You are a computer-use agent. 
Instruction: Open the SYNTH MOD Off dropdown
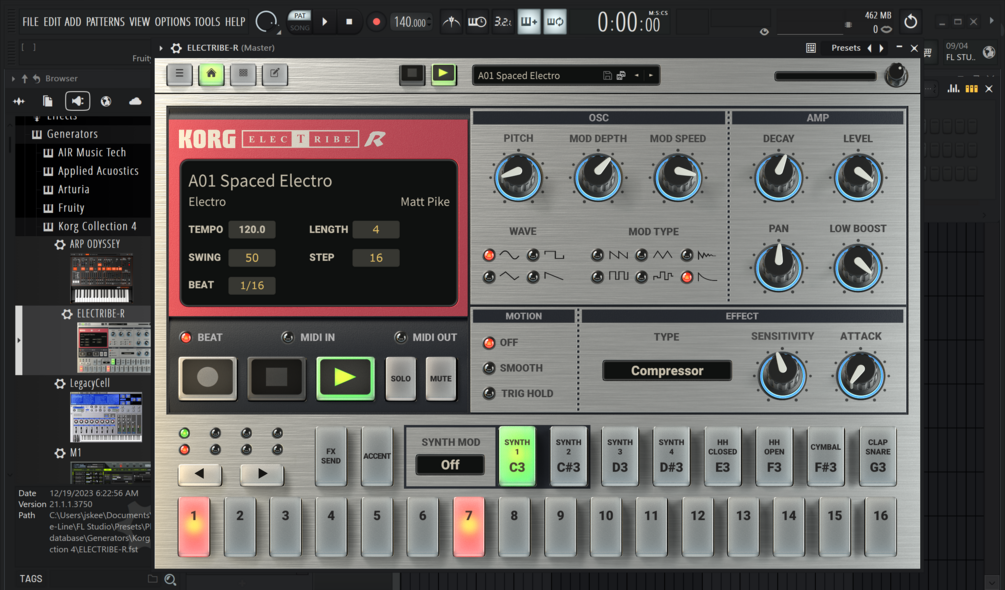coord(450,465)
